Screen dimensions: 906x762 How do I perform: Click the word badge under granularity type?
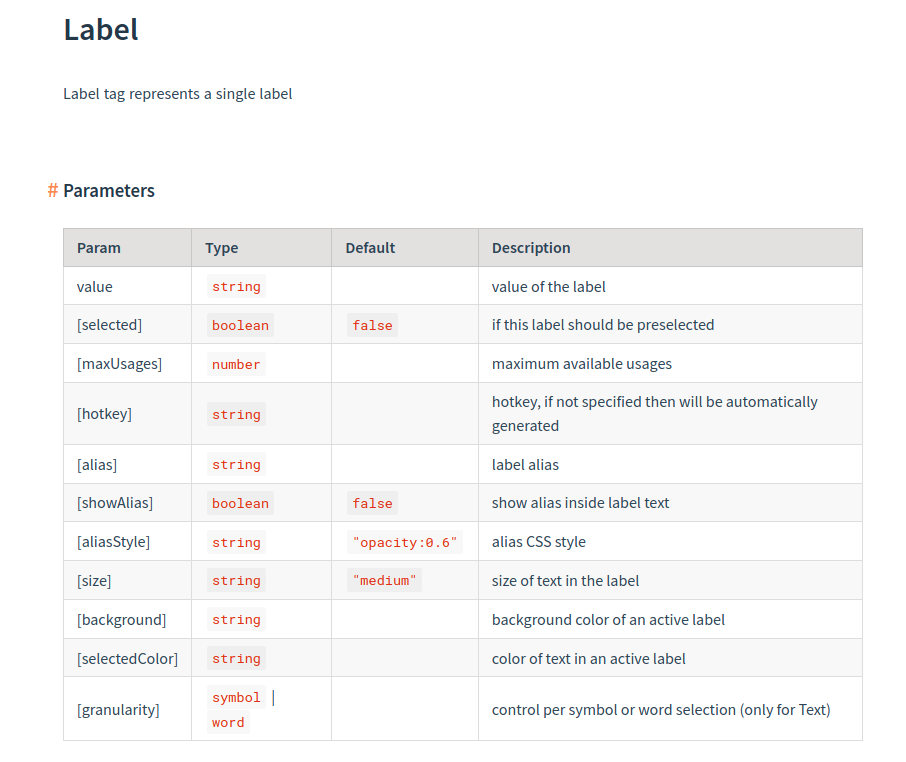[227, 722]
